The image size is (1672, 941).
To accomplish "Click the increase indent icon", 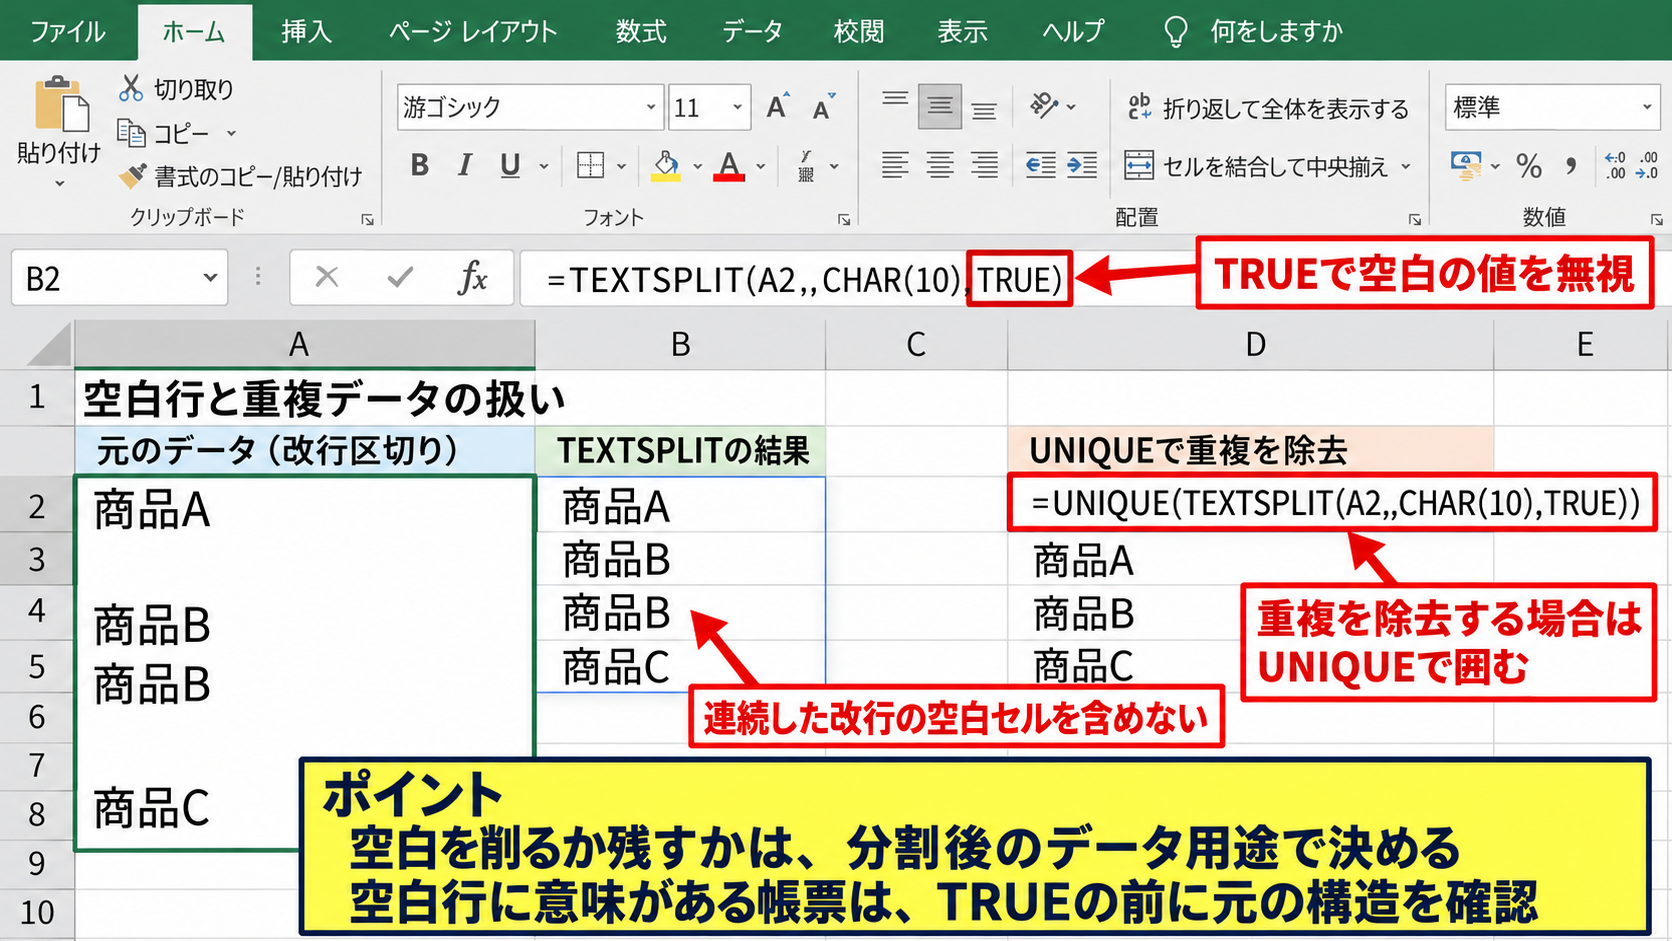I will pos(1082,165).
